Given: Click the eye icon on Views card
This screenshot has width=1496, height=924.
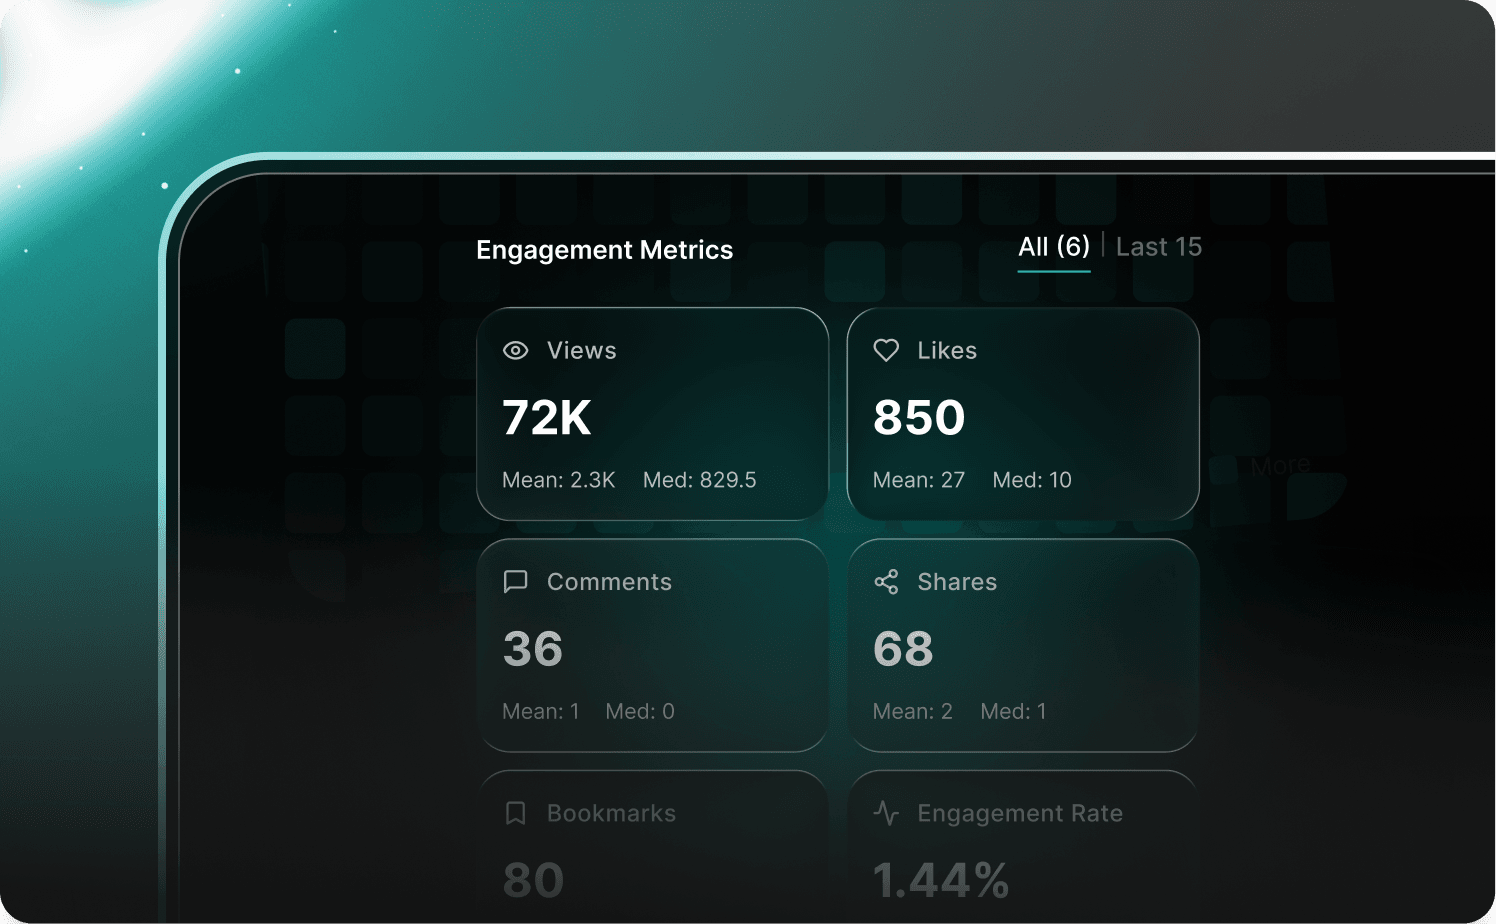Looking at the screenshot, I should click(x=515, y=350).
